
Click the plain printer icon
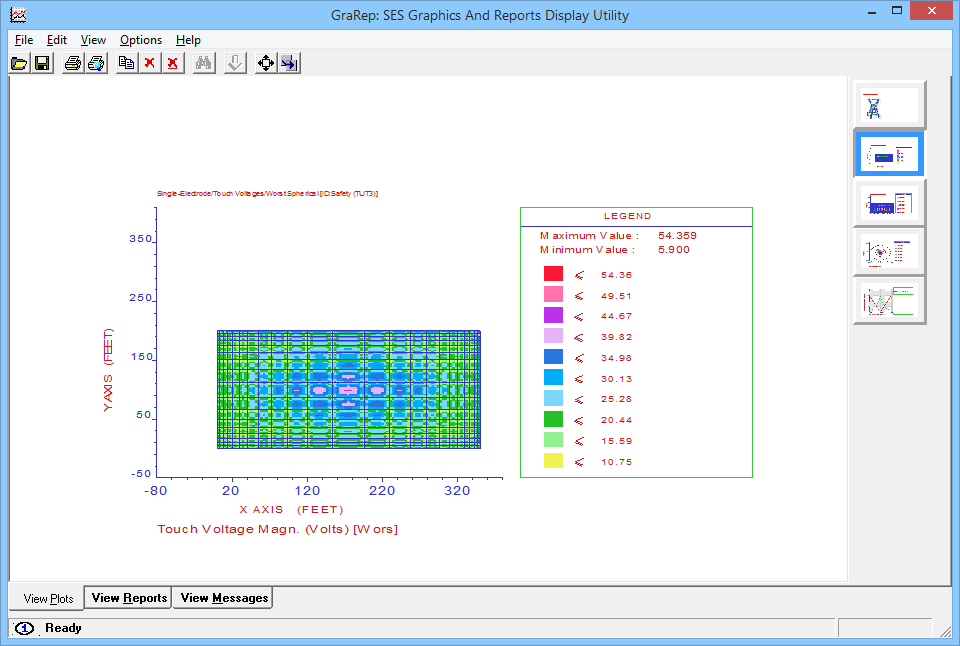73,63
